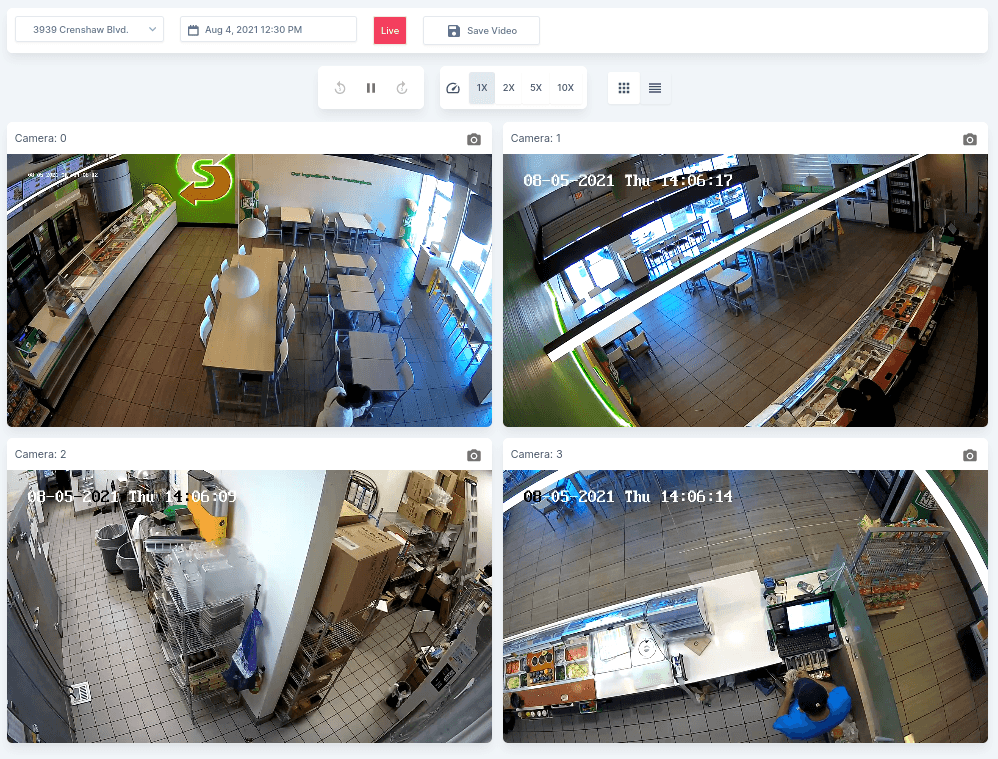Click the rewind 5 seconds icon

[340, 88]
